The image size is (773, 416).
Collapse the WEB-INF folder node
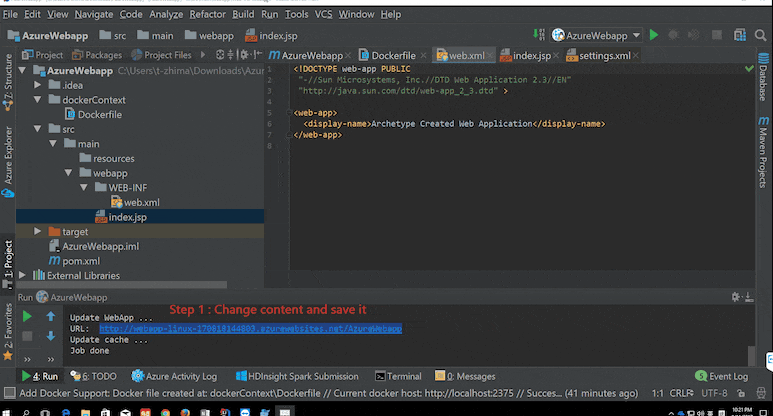[84, 188]
